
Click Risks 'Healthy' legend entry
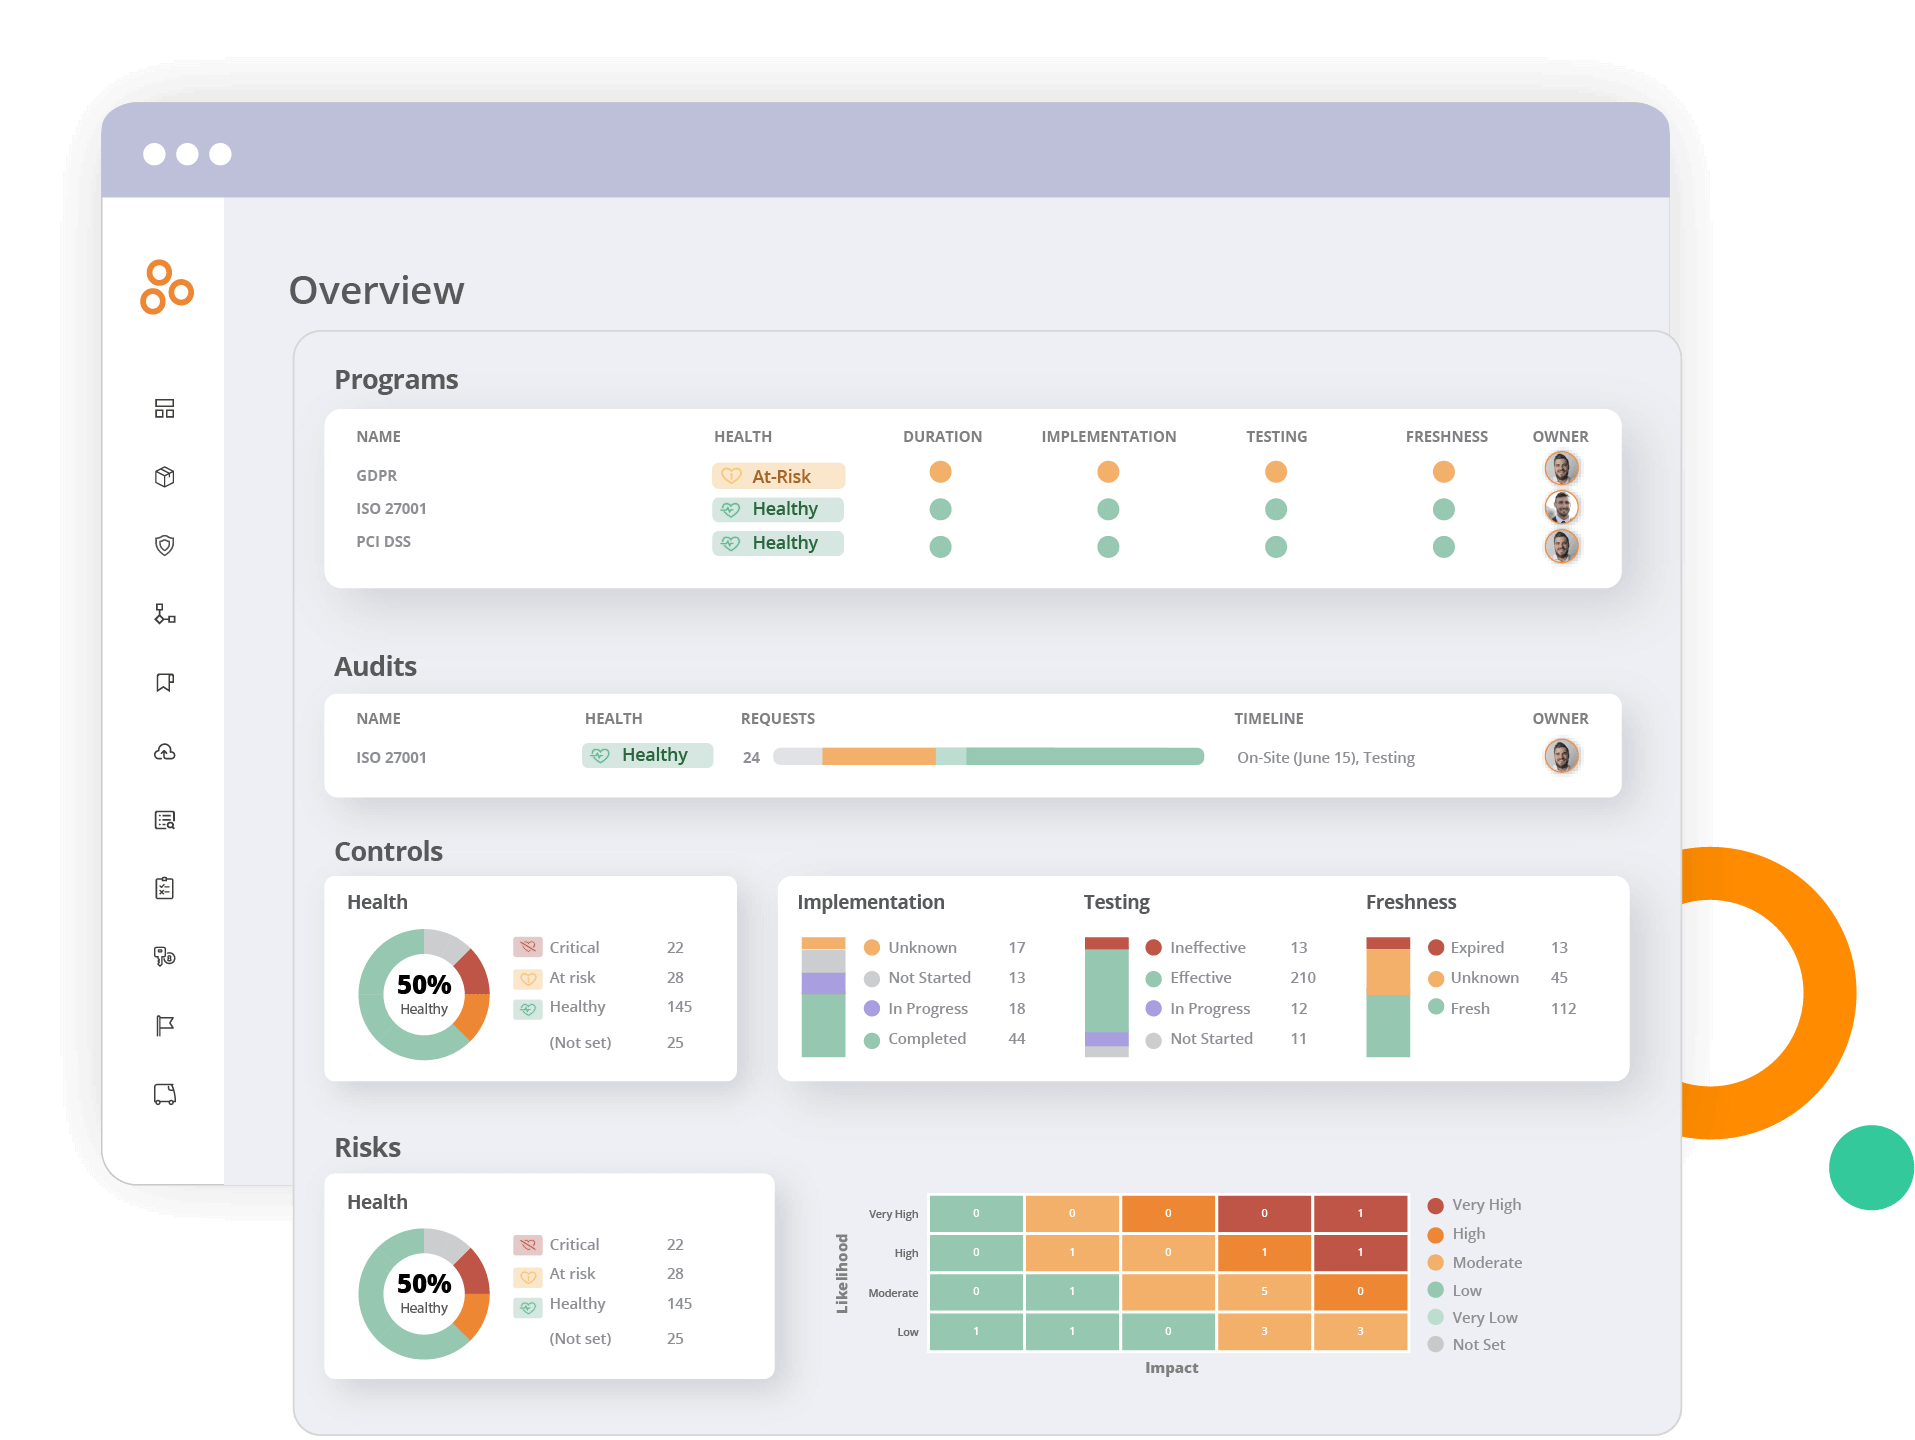[603, 1304]
